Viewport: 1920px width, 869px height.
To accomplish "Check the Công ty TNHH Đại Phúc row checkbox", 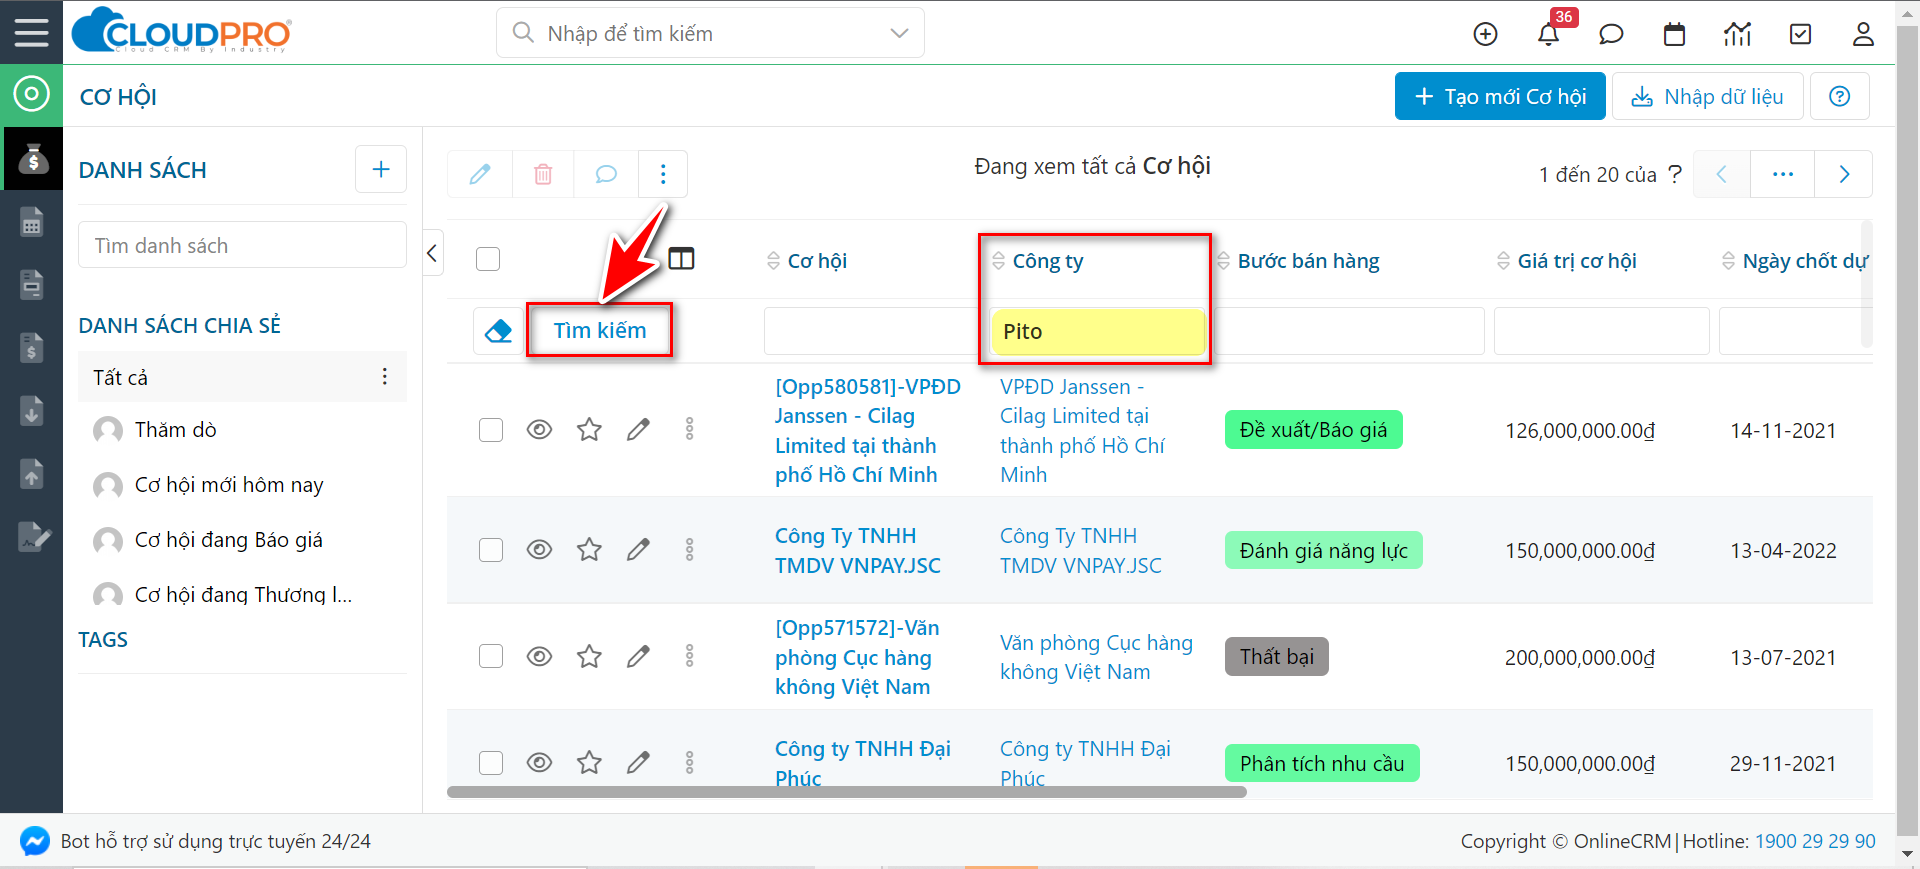I will tap(491, 763).
